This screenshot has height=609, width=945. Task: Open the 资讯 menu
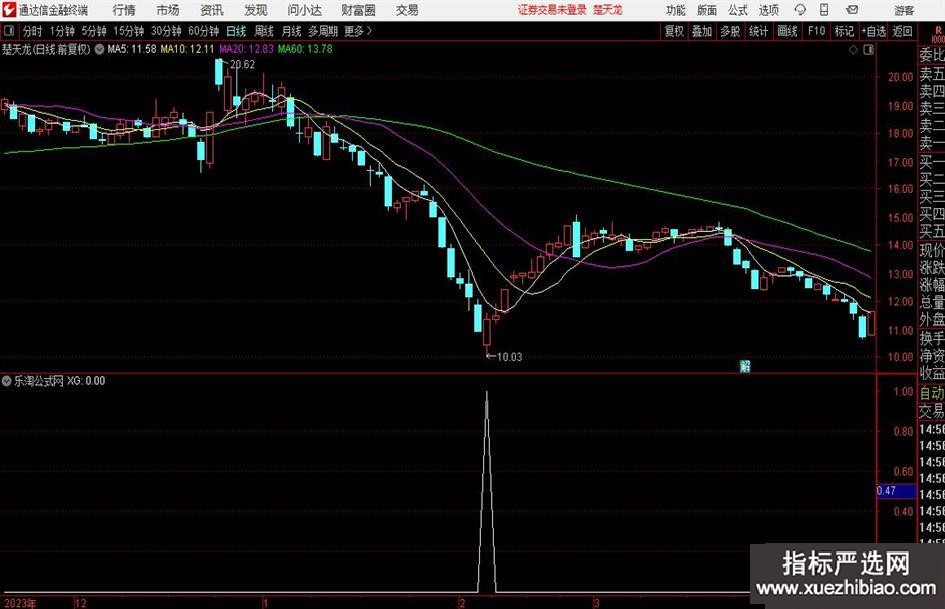tap(212, 10)
